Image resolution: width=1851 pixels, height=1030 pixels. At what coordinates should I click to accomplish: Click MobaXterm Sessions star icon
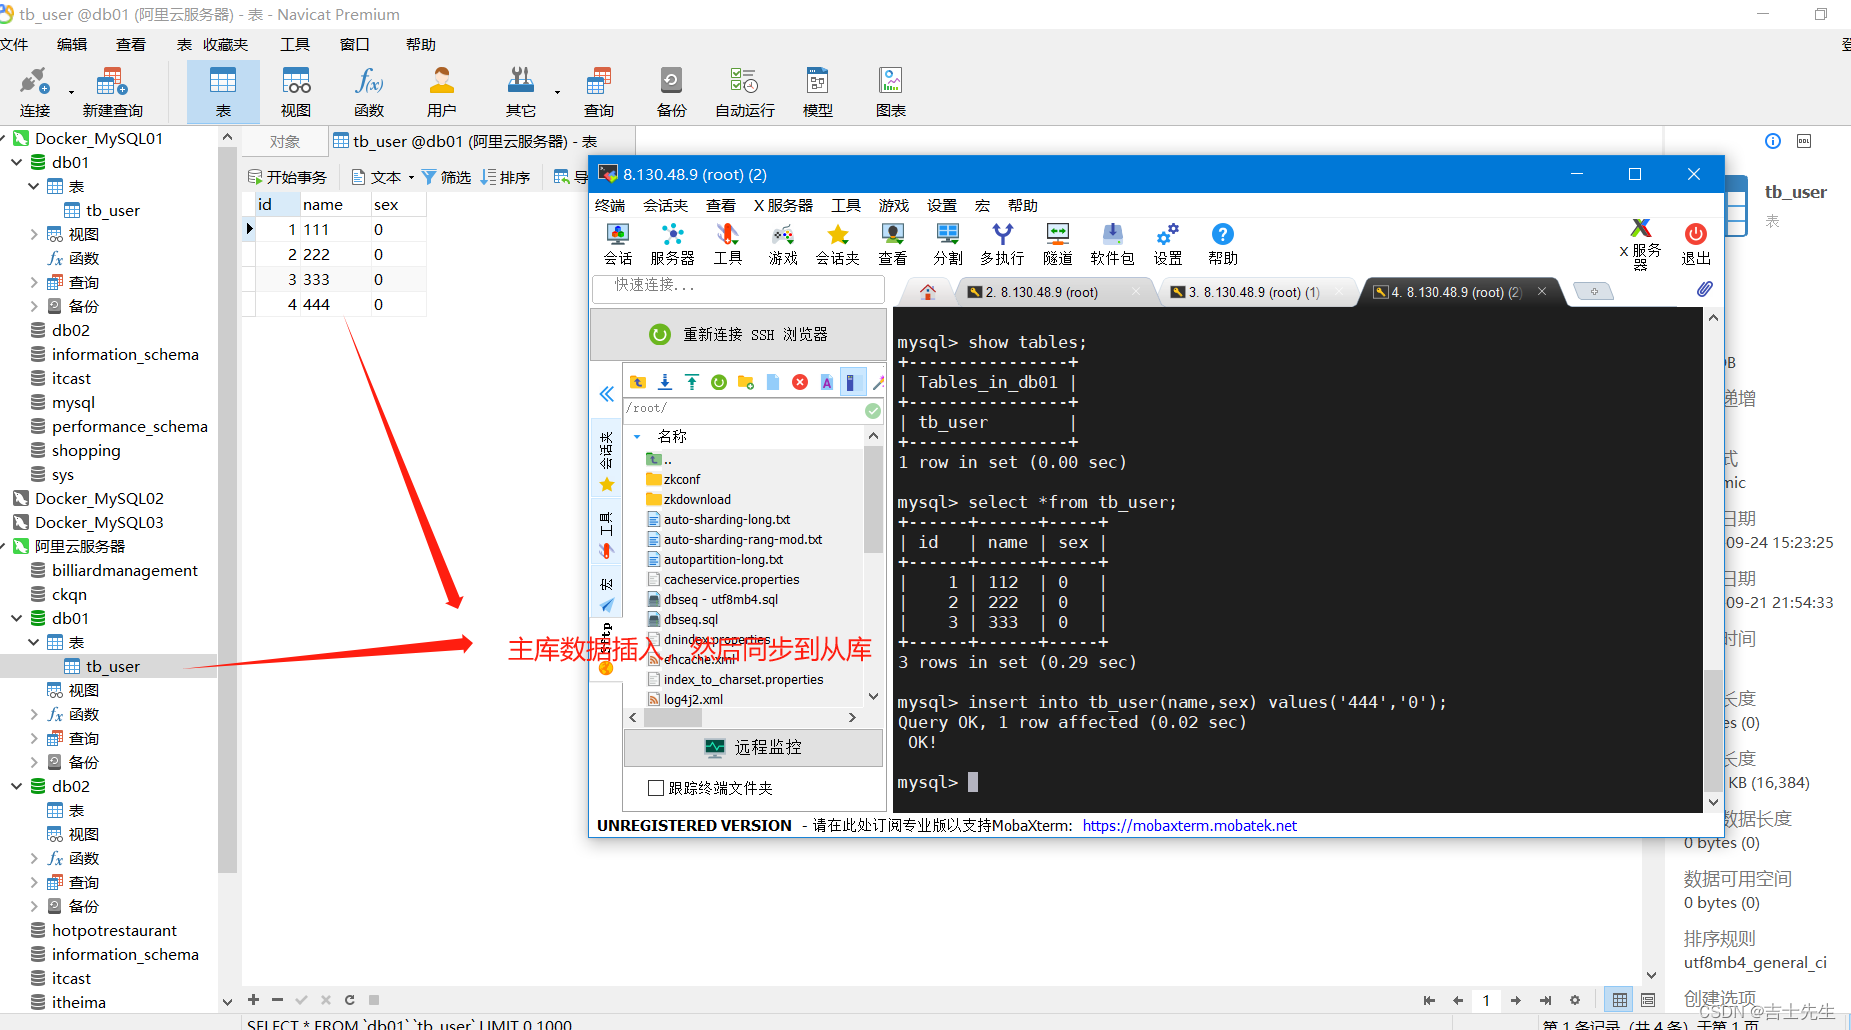click(x=837, y=244)
